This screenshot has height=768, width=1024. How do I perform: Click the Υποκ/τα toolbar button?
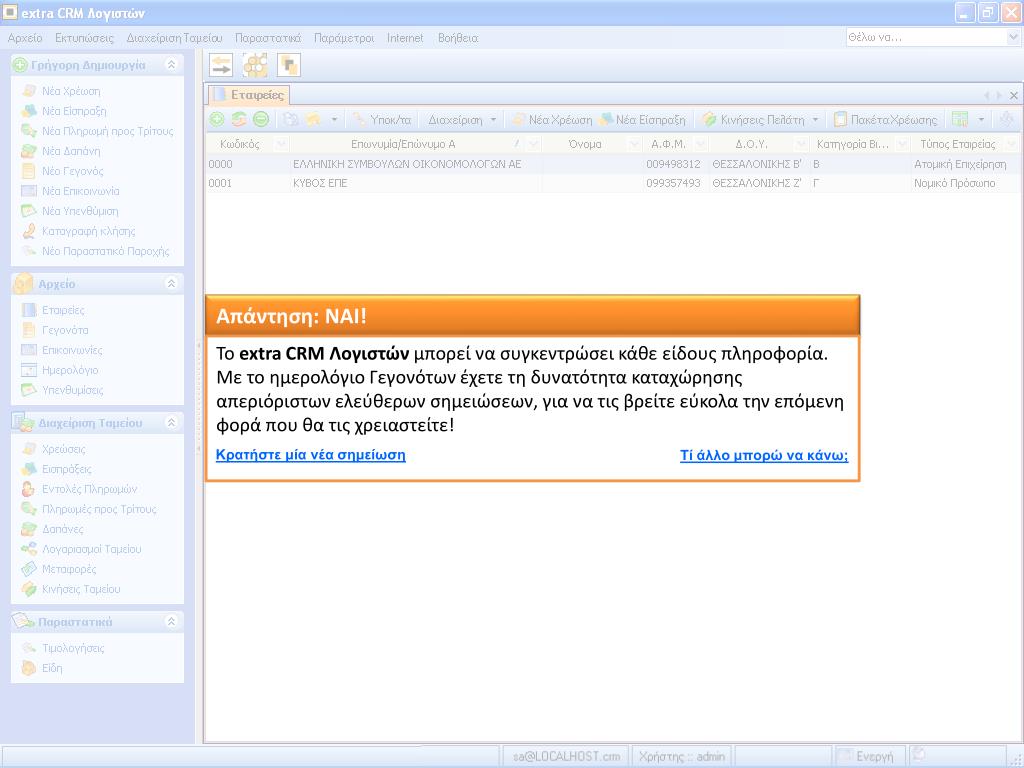382,120
